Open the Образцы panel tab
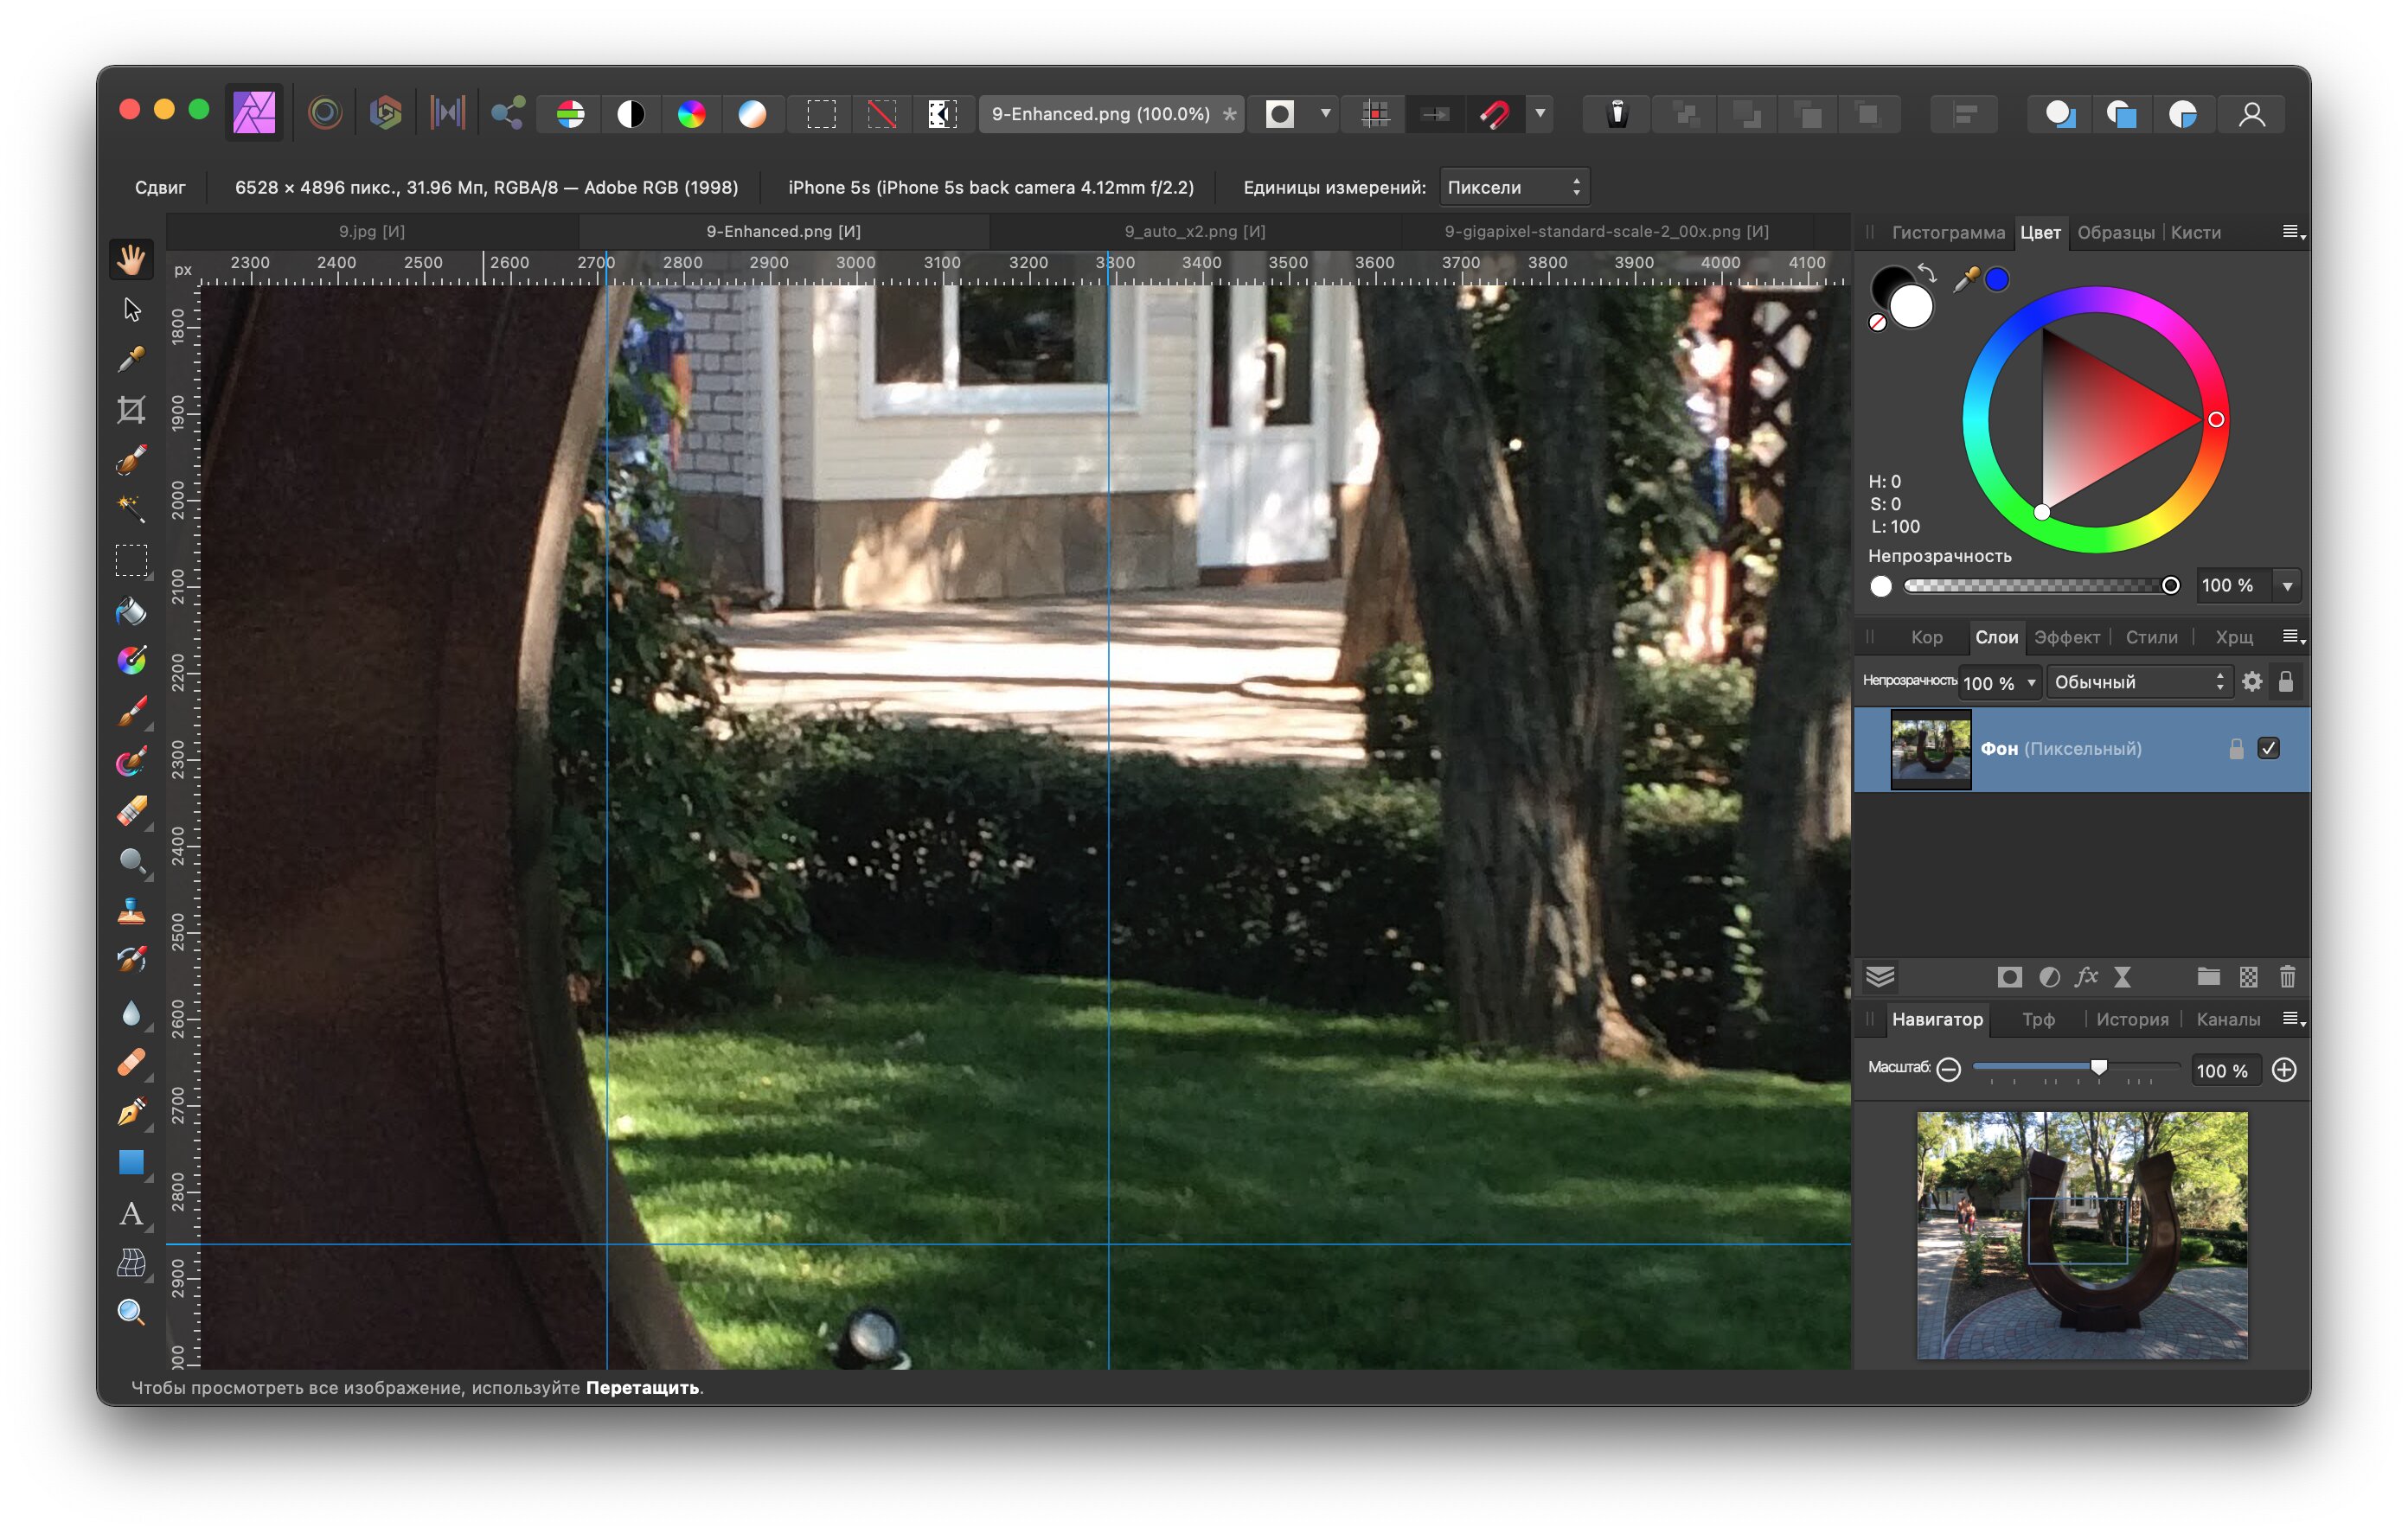 (x=2115, y=232)
